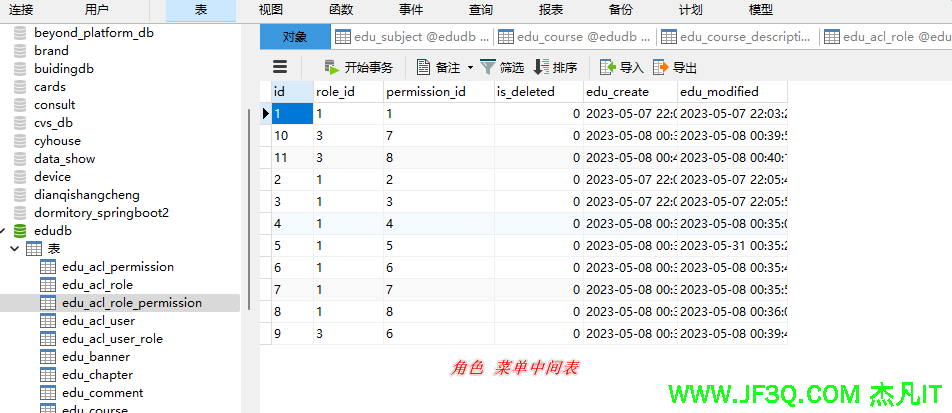Select the edudb database icon

click(x=20, y=231)
